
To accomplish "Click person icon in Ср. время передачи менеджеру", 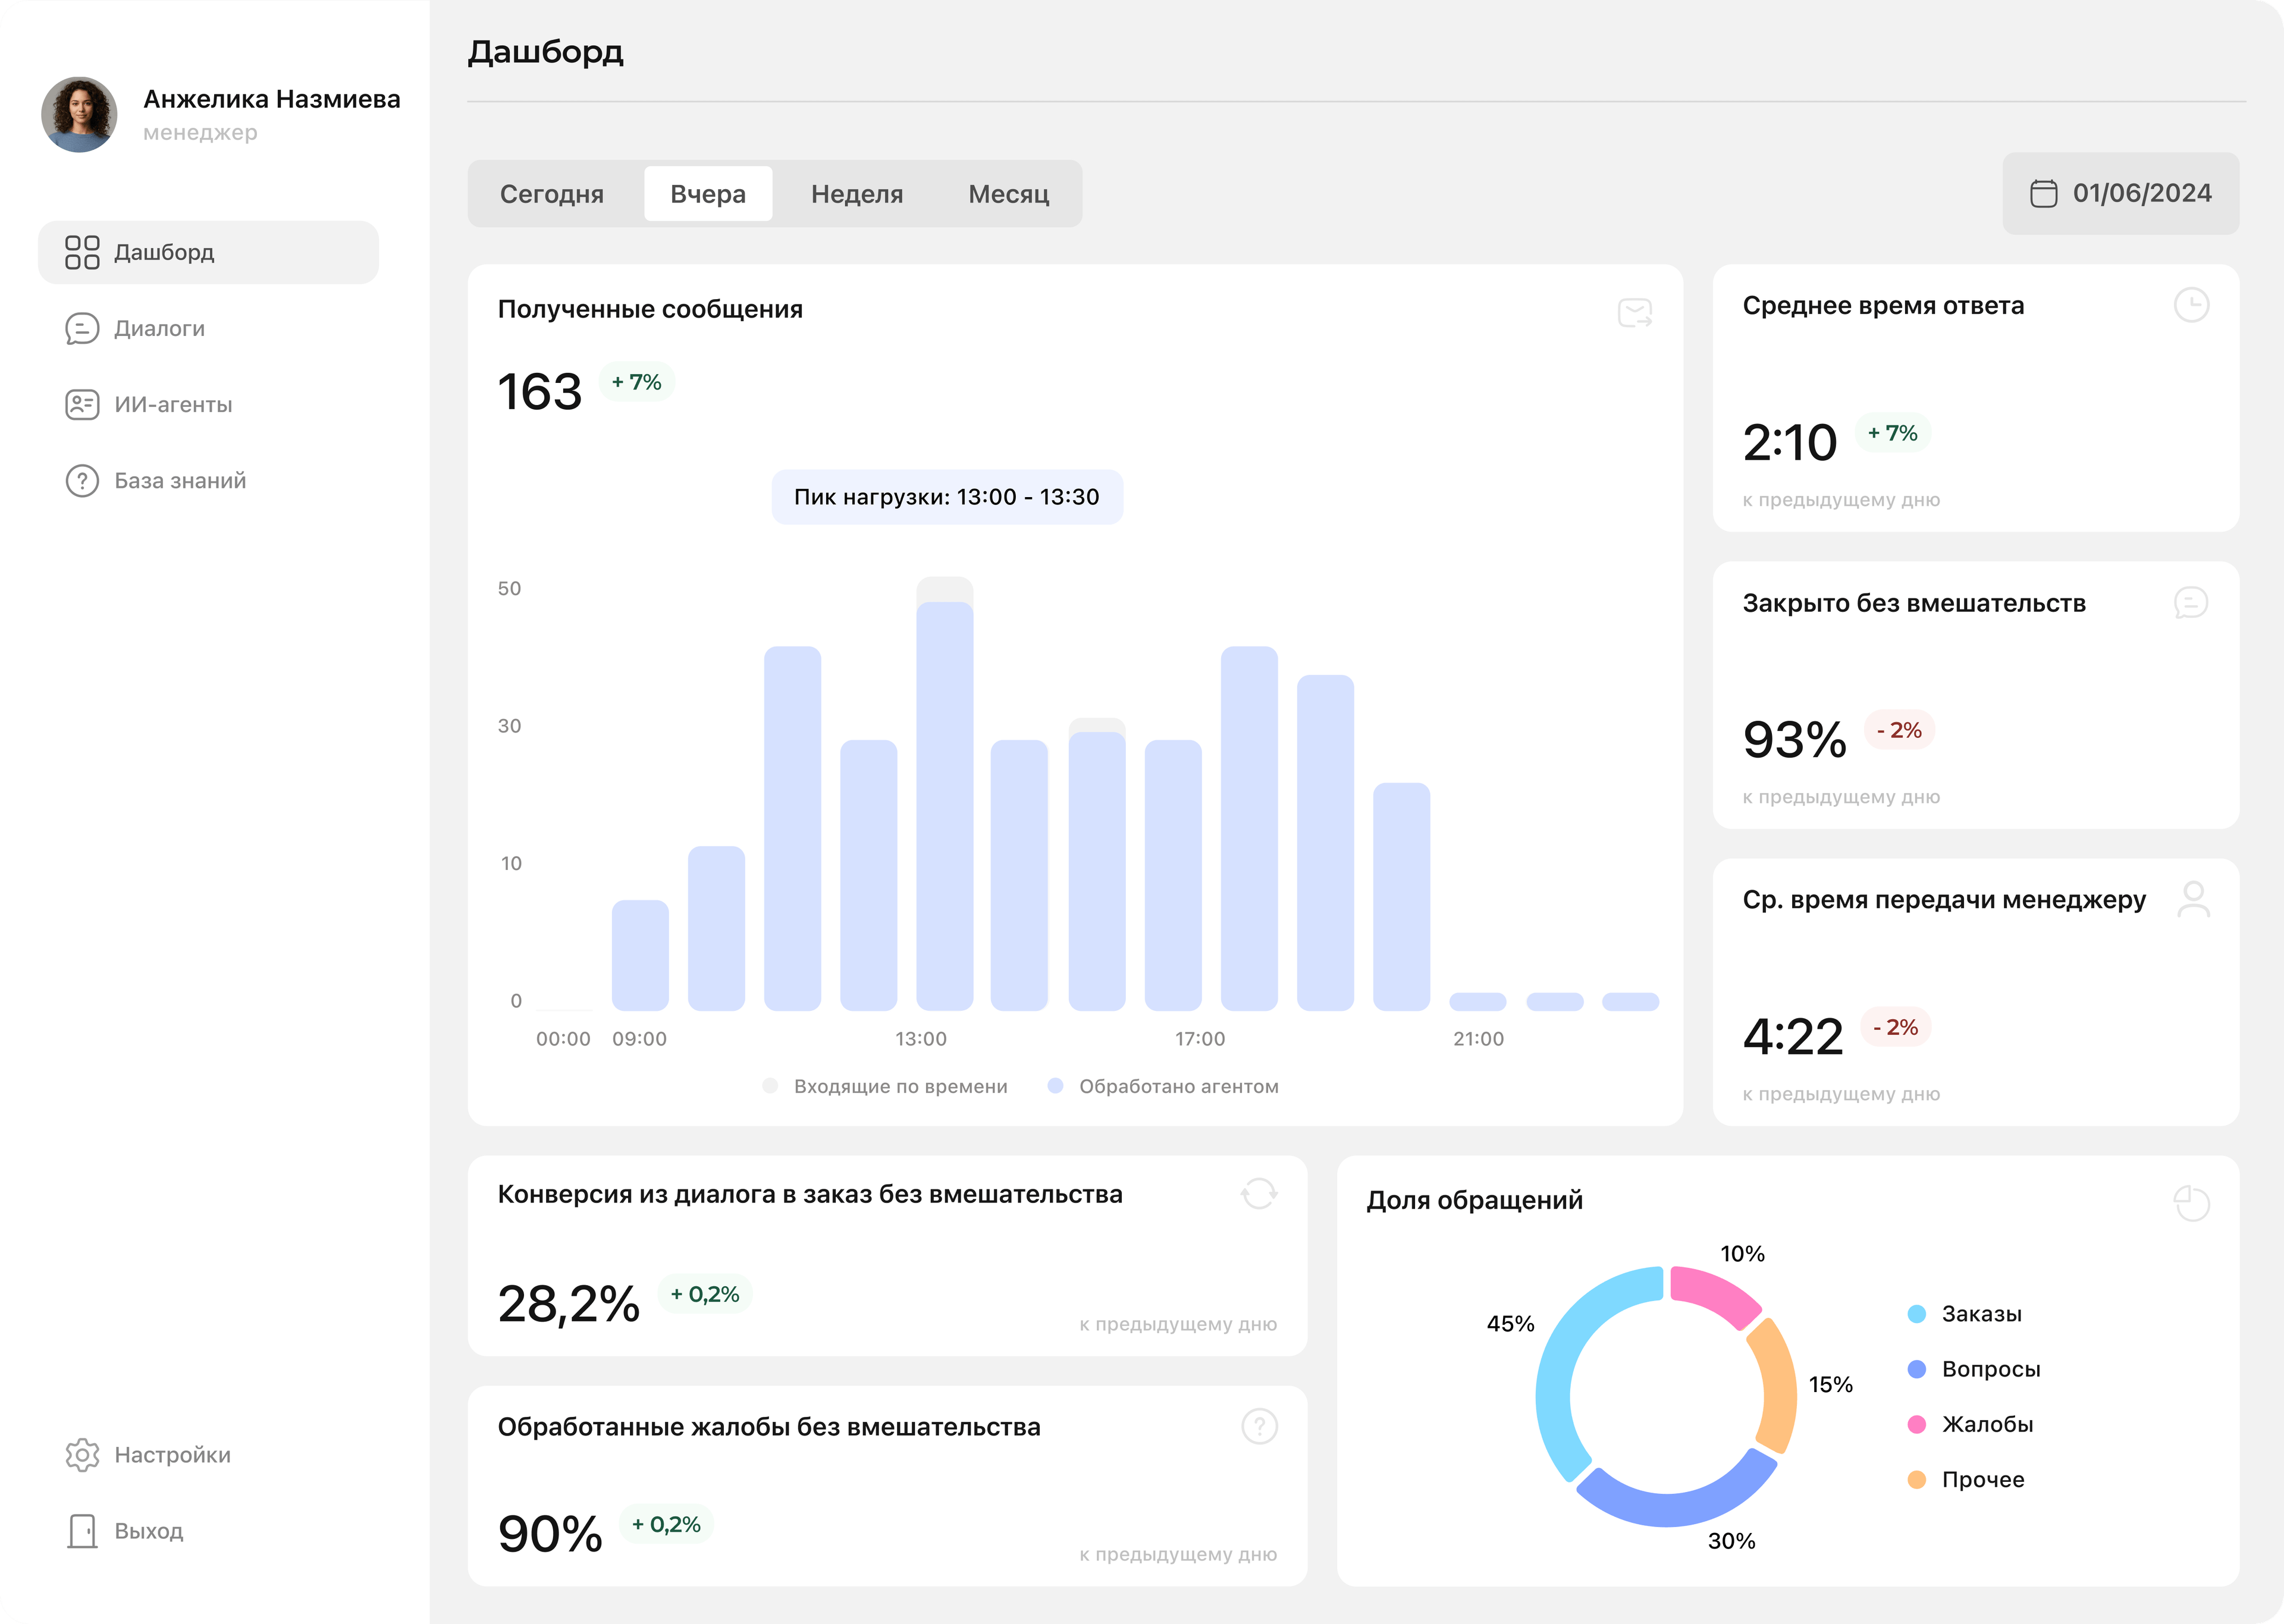I will [2193, 899].
